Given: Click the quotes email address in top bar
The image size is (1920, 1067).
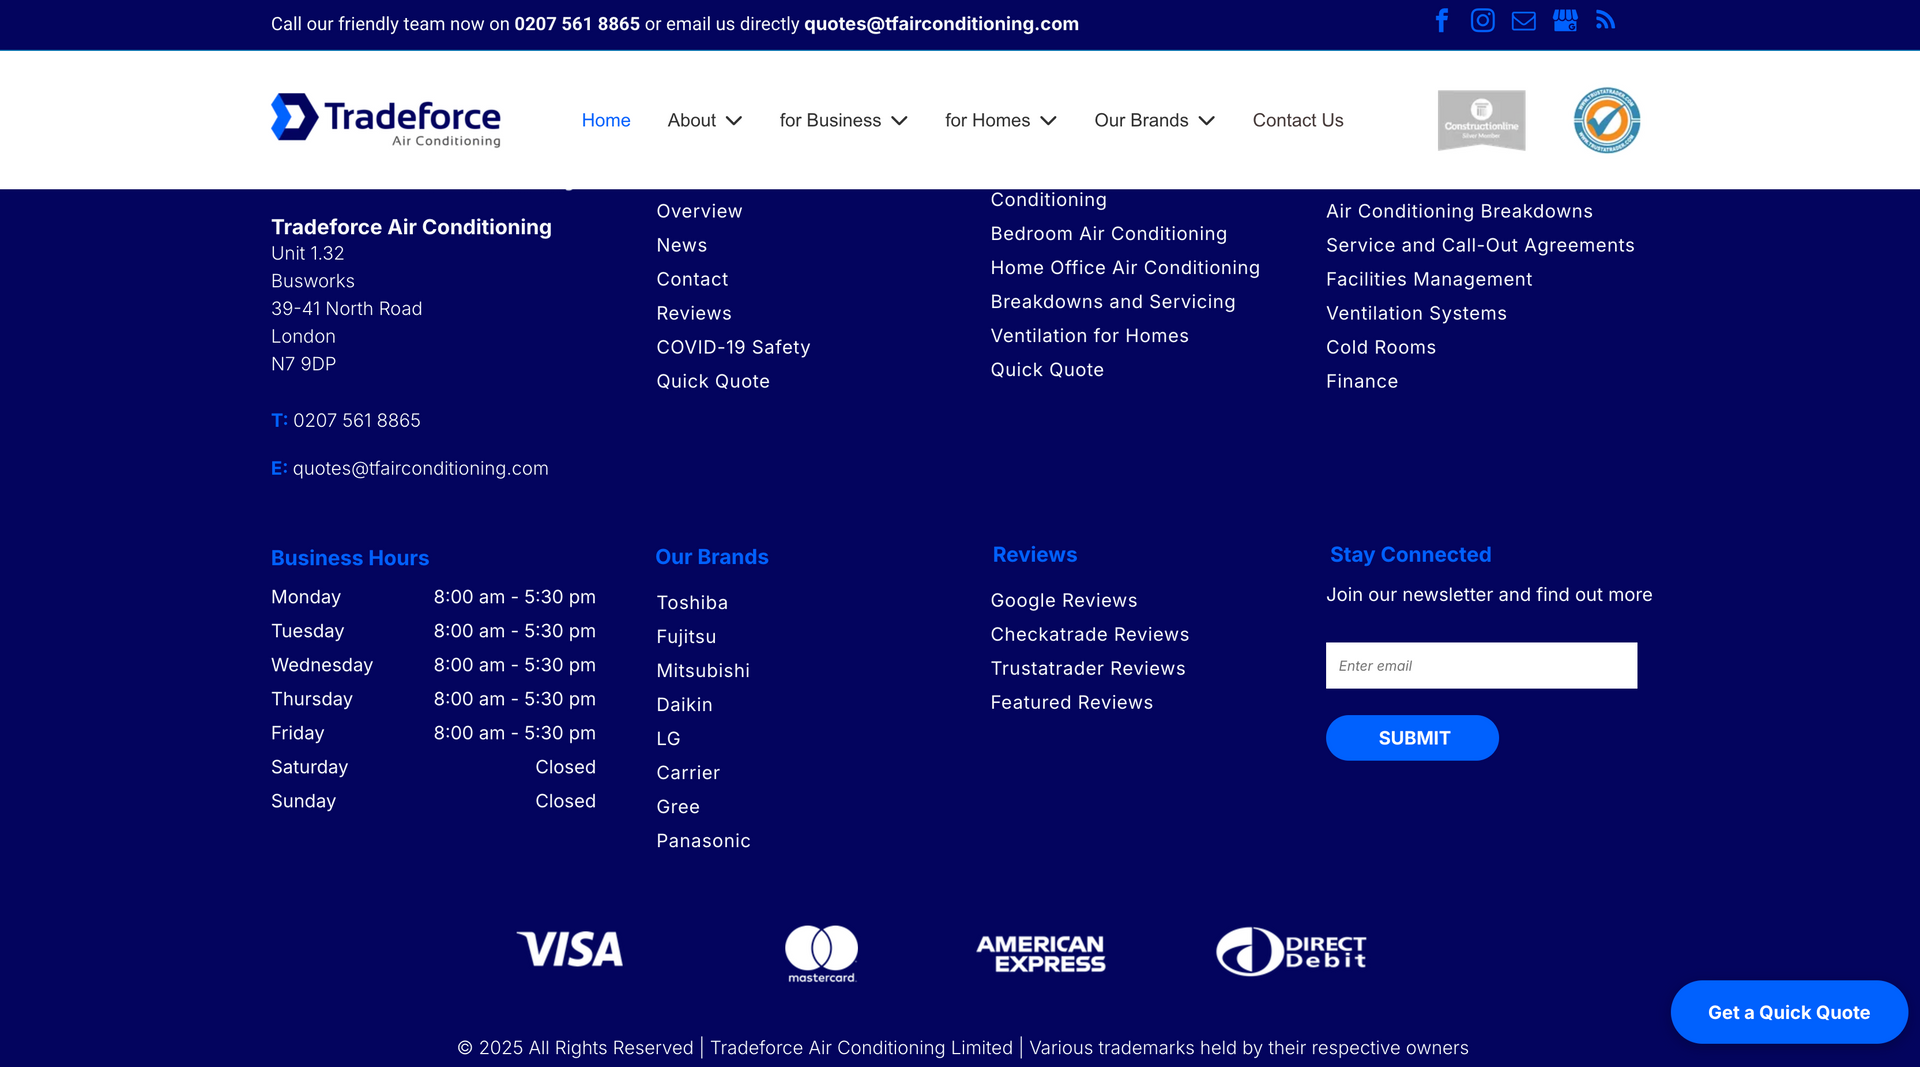Looking at the screenshot, I should 941,24.
